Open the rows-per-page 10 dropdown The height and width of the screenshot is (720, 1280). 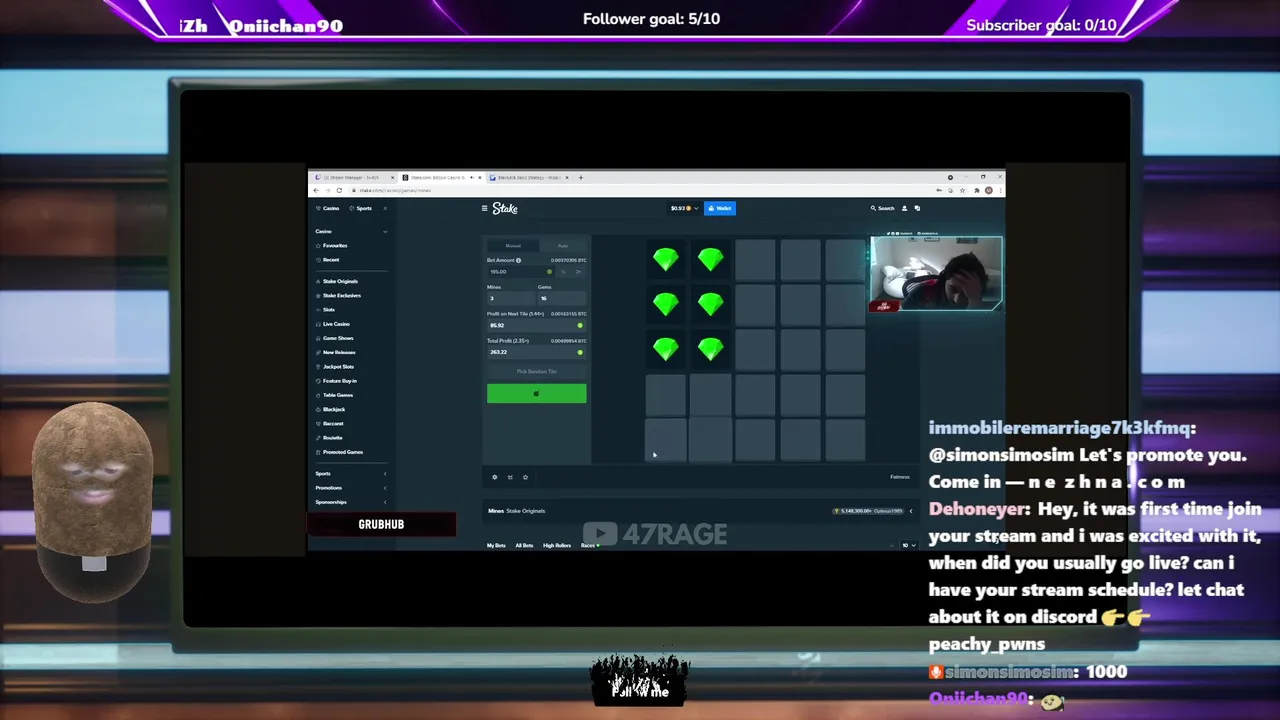(x=908, y=545)
